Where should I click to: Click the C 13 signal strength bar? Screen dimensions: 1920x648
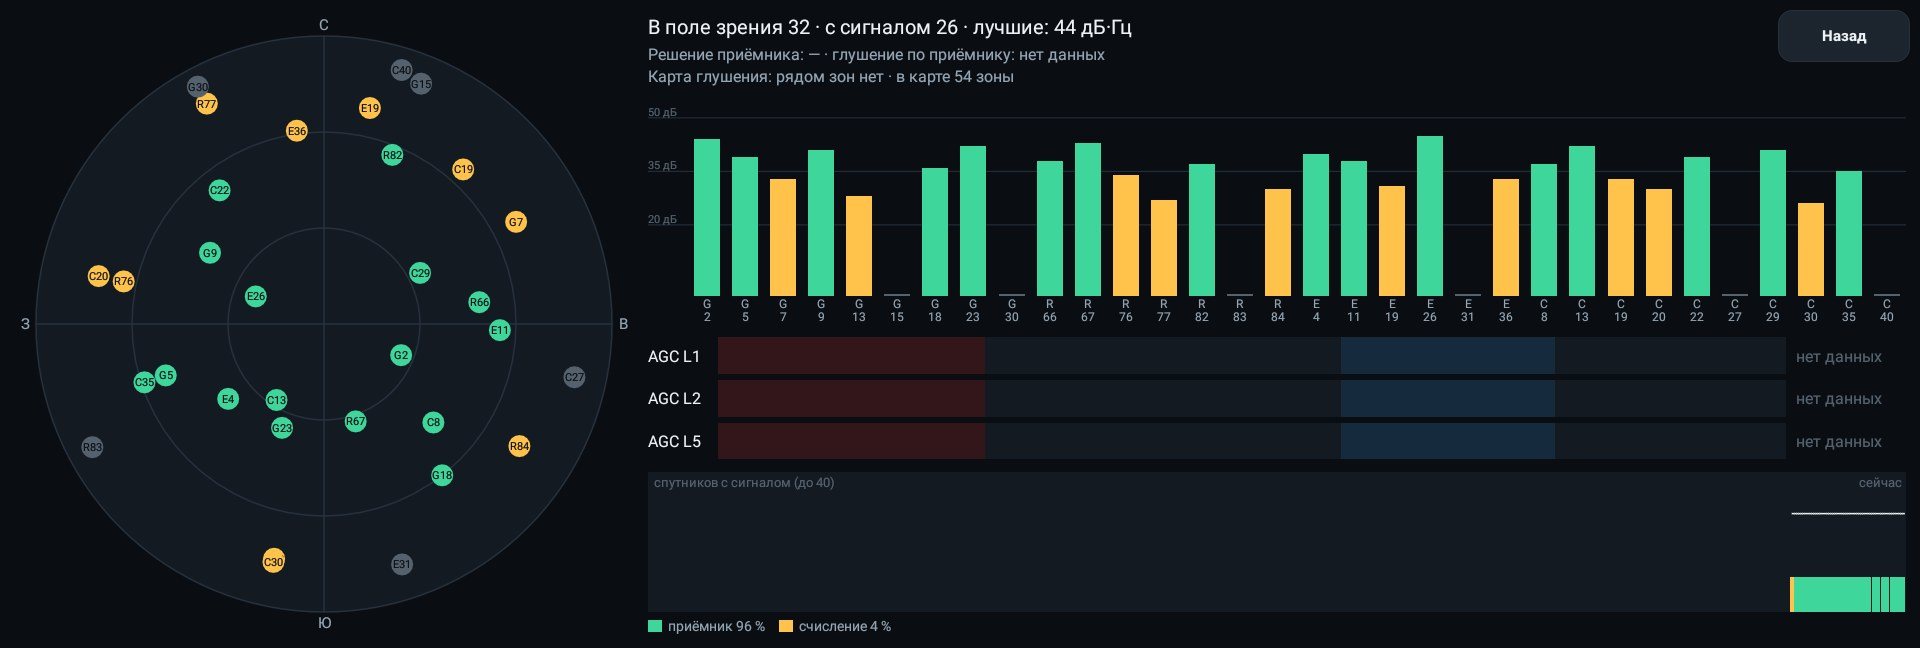1582,220
